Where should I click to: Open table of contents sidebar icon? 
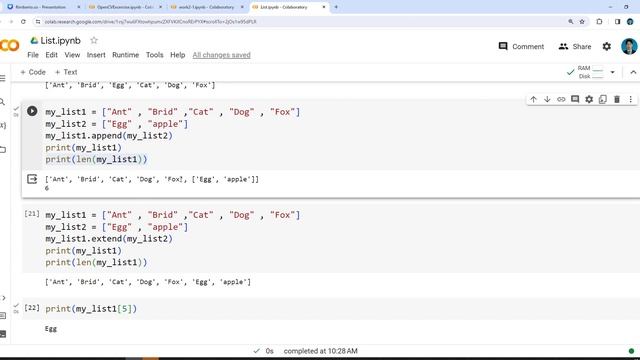click(x=3, y=78)
